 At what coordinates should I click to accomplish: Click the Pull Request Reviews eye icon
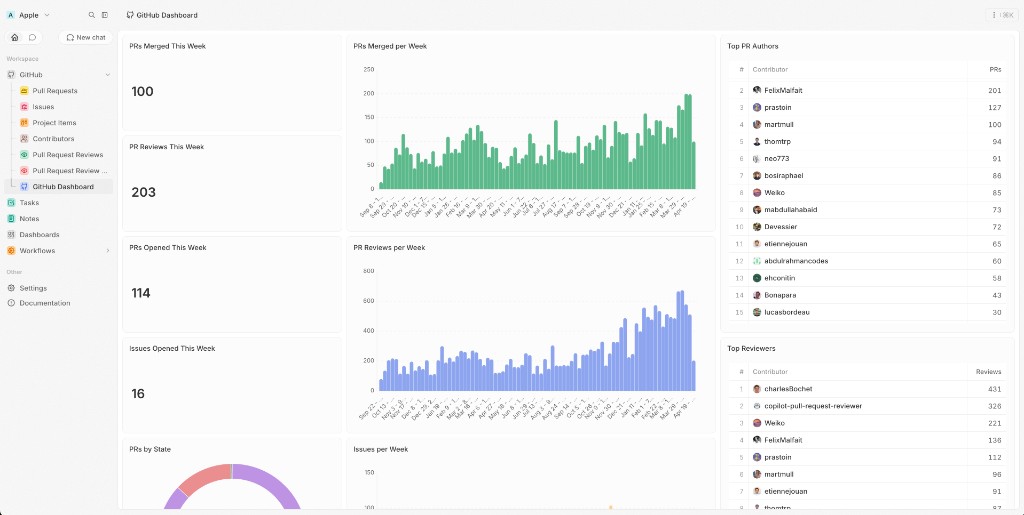(x=24, y=155)
